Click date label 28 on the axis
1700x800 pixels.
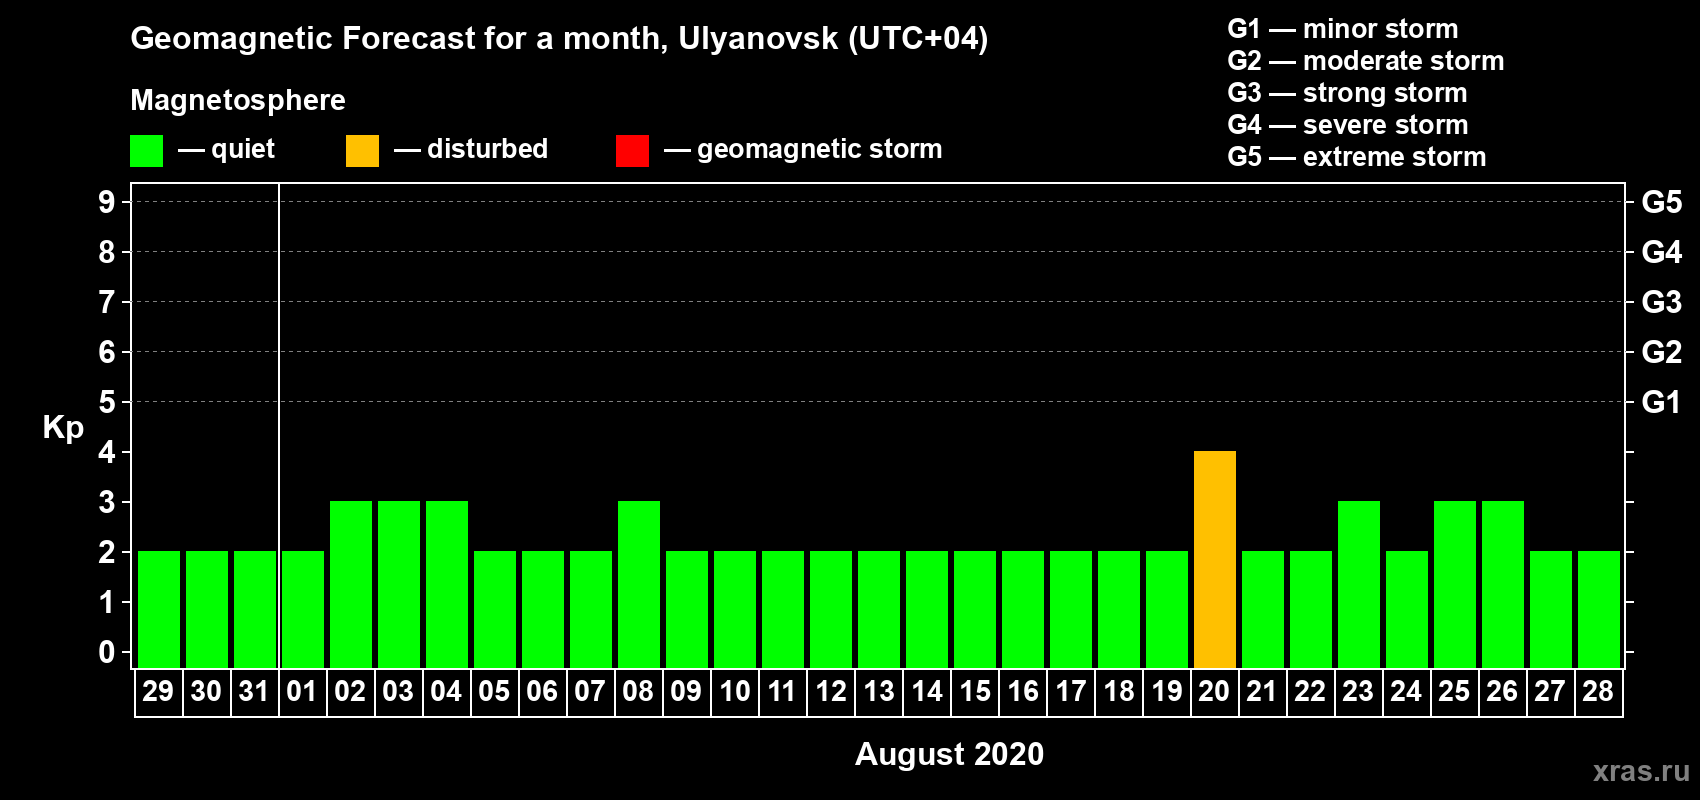click(1598, 692)
